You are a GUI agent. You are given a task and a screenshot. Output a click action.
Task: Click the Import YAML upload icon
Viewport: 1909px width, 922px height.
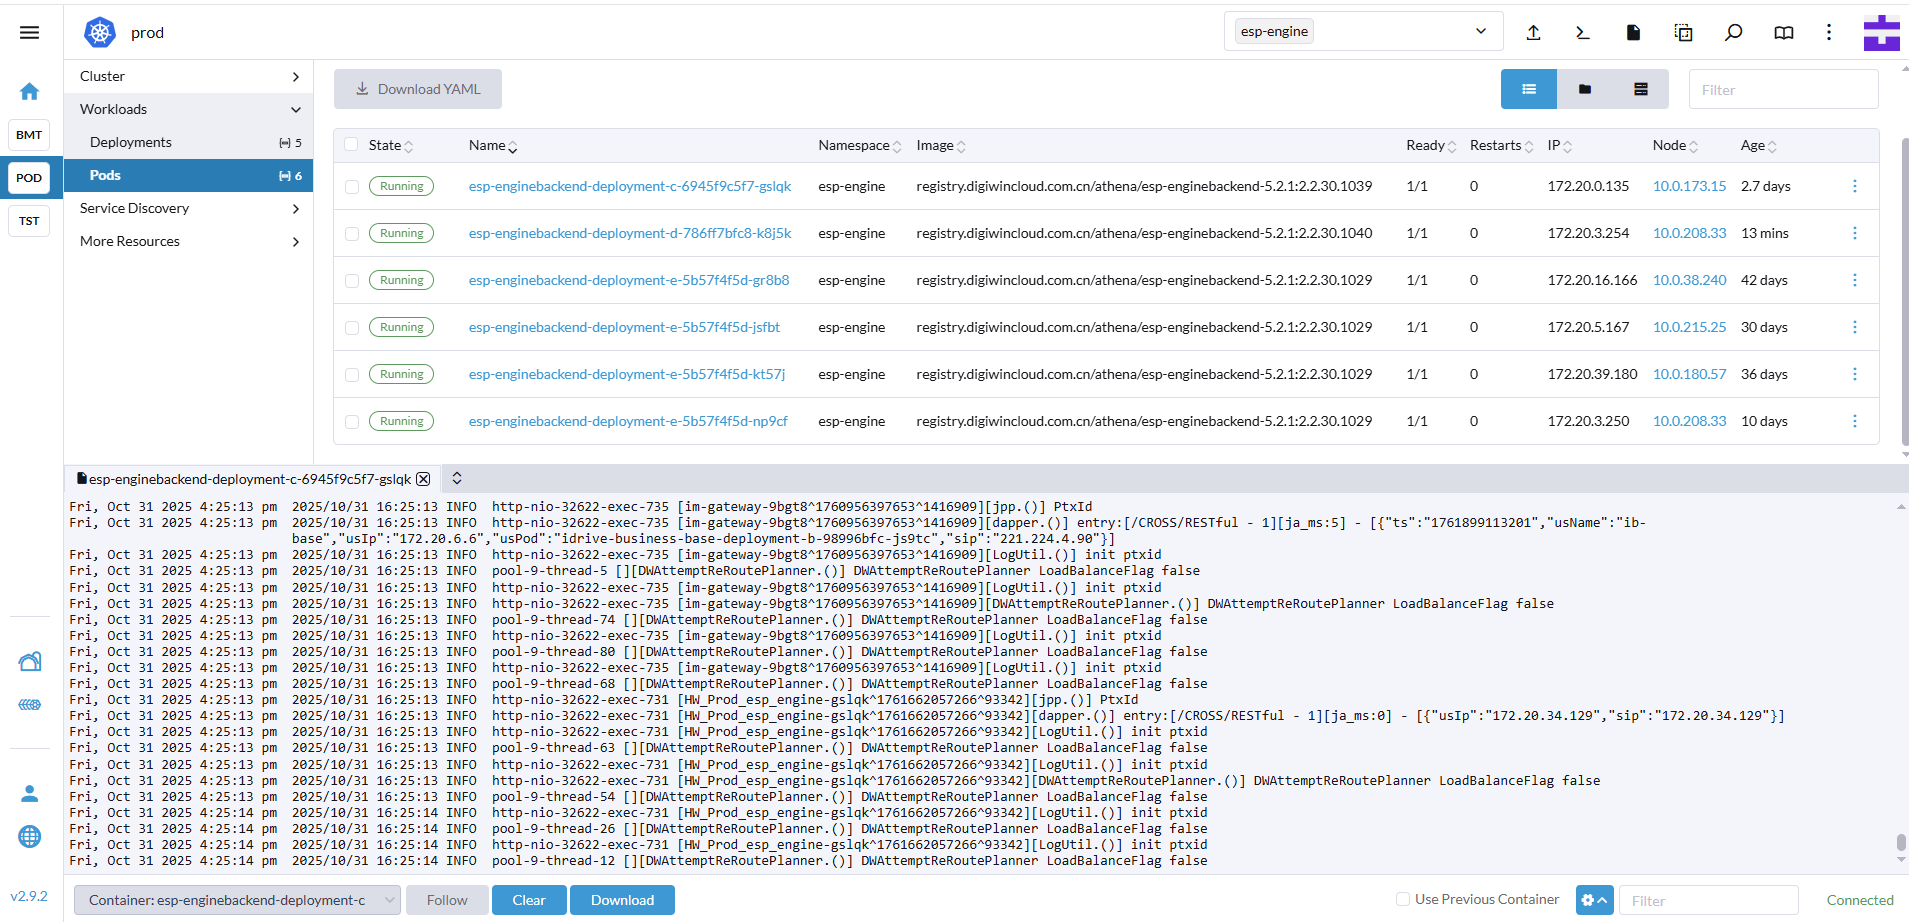tap(1533, 33)
